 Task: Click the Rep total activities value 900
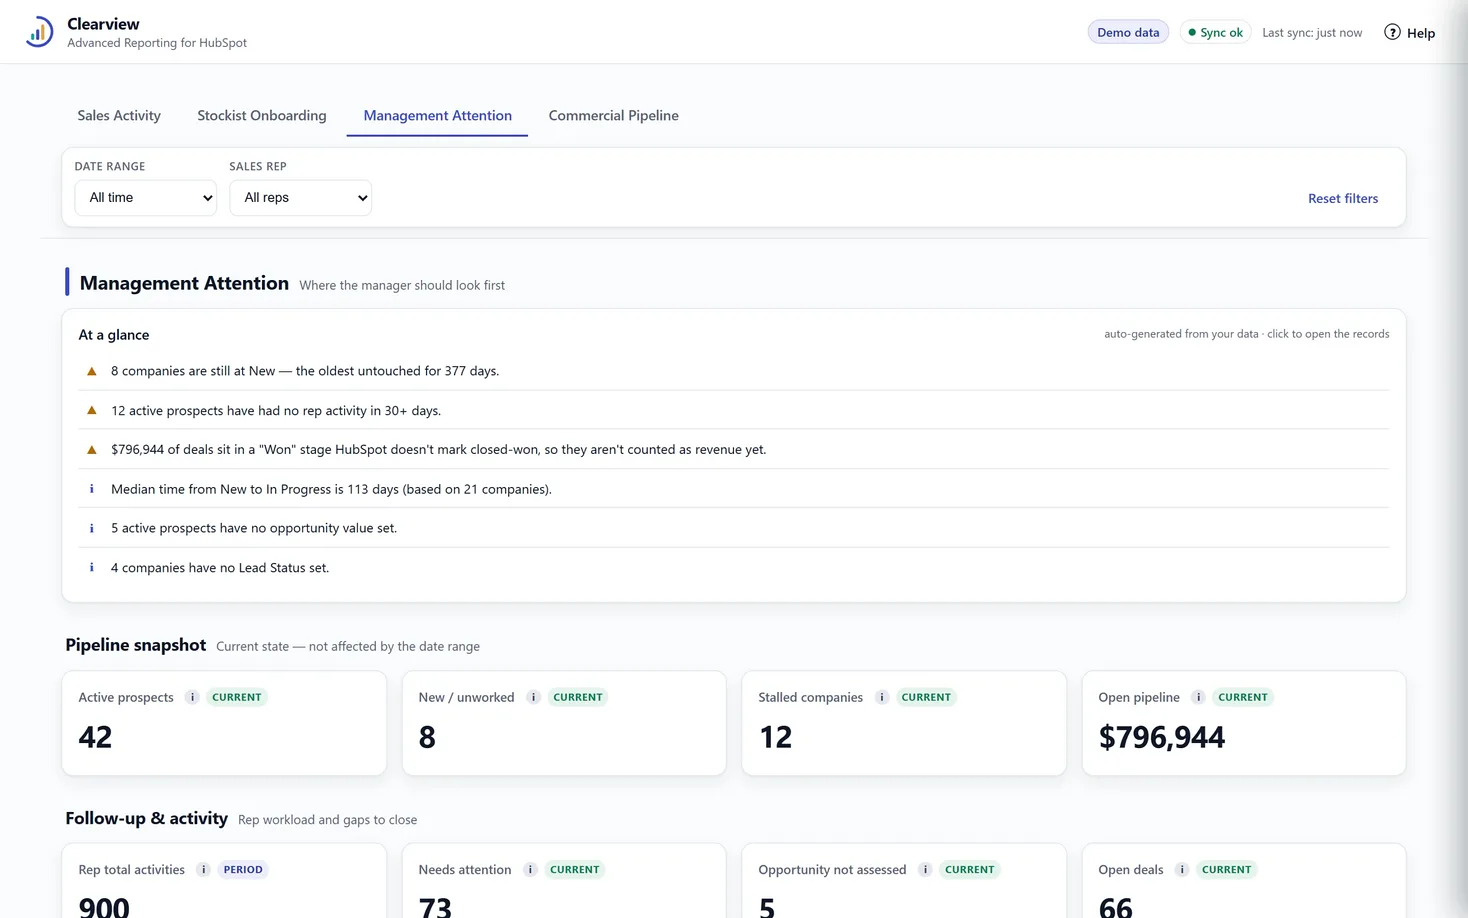coord(104,907)
